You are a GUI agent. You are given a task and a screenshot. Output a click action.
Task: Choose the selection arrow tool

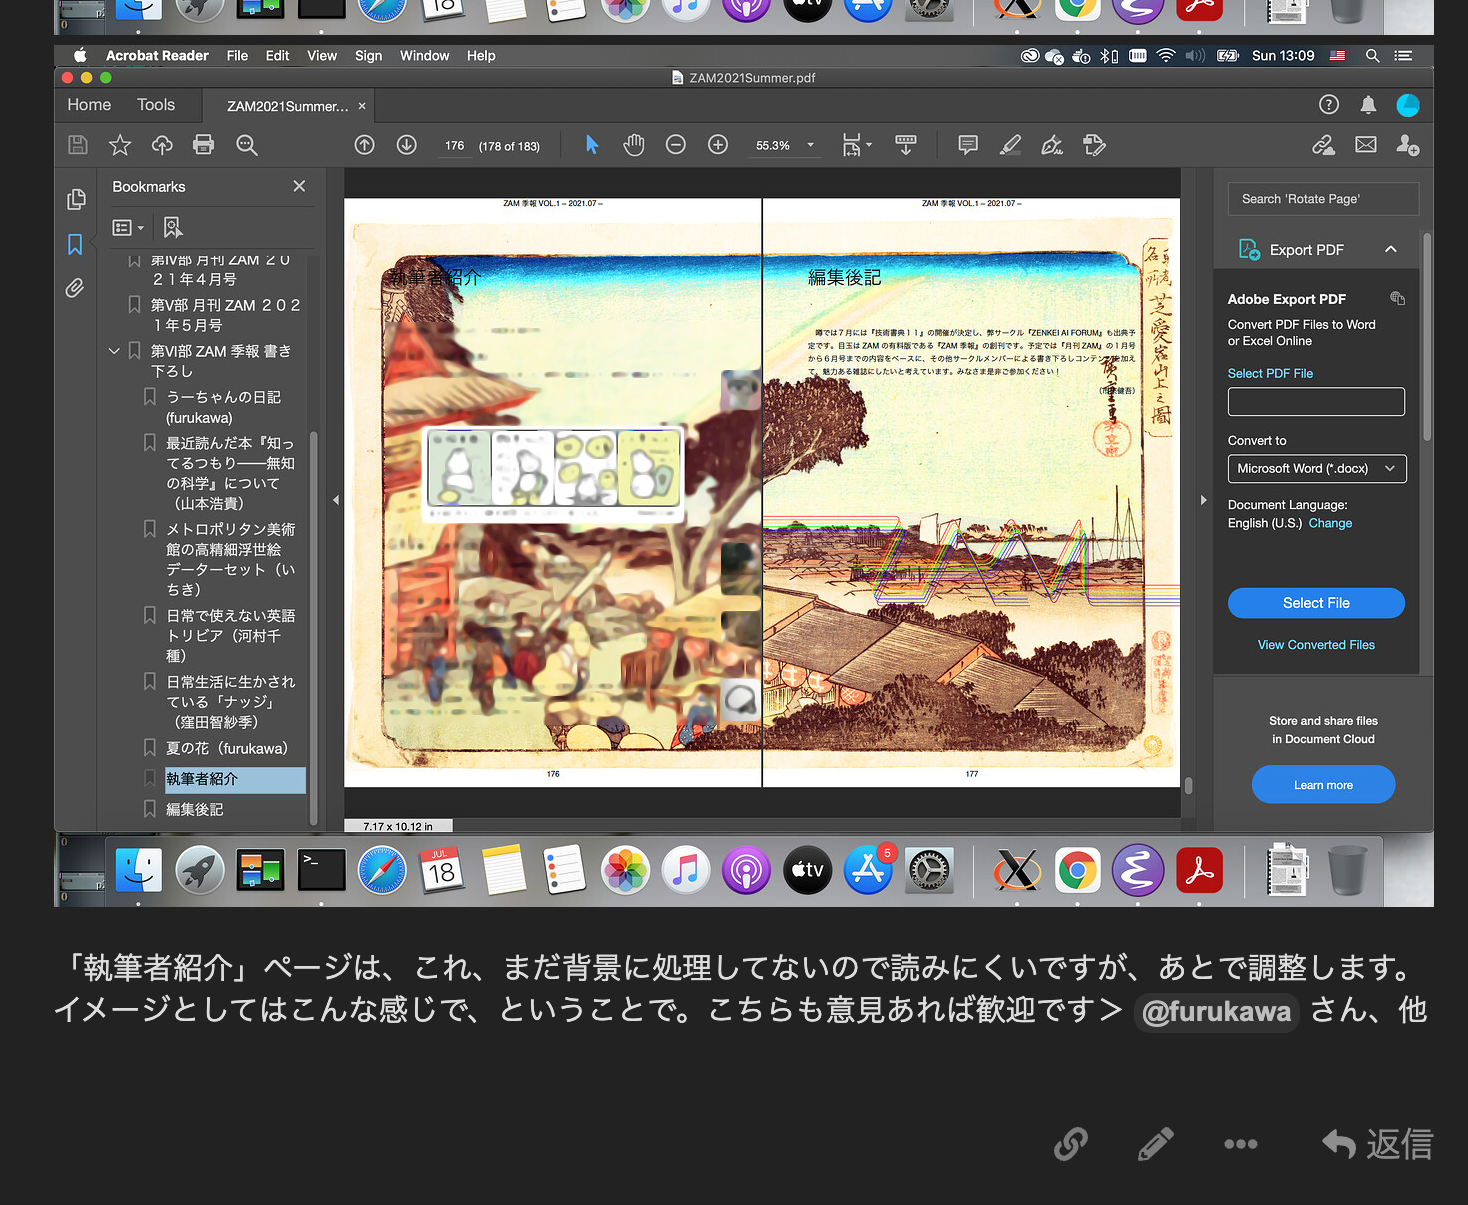[x=592, y=145]
